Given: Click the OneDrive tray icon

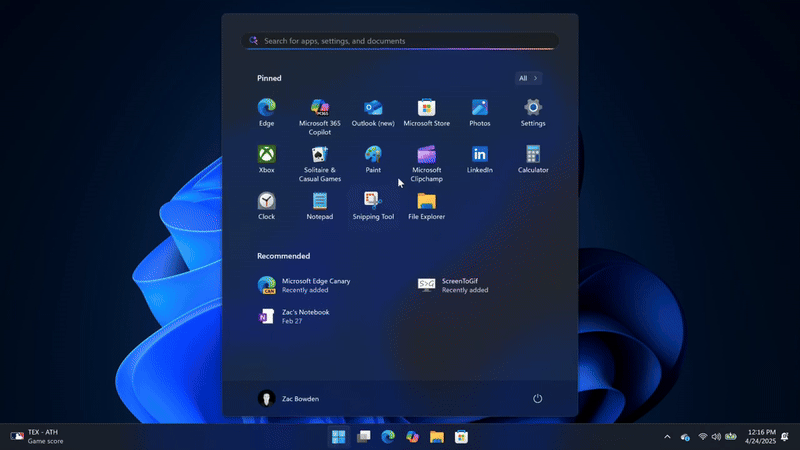Looking at the screenshot, I should pyautogui.click(x=685, y=437).
